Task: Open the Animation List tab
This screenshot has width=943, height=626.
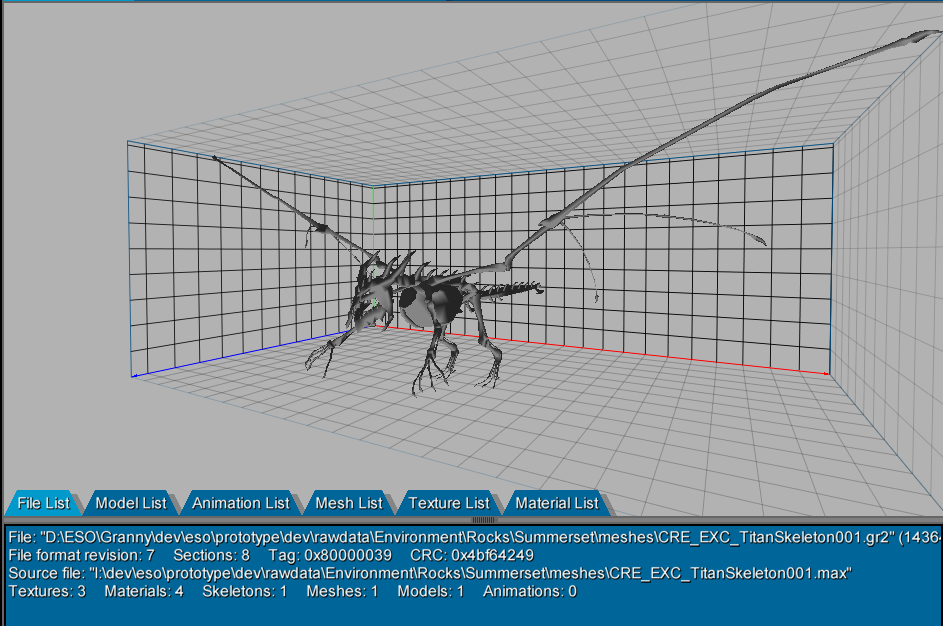Action: coord(241,503)
